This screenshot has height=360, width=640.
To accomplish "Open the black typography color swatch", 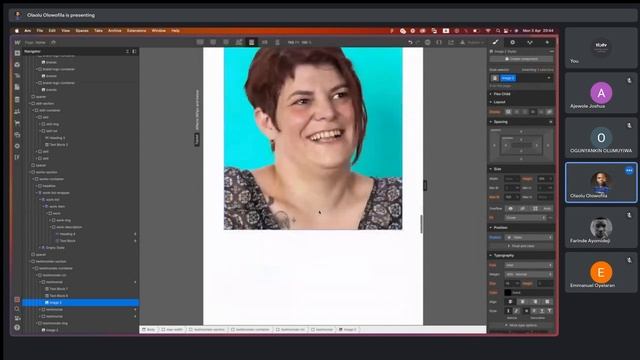I will pyautogui.click(x=508, y=292).
